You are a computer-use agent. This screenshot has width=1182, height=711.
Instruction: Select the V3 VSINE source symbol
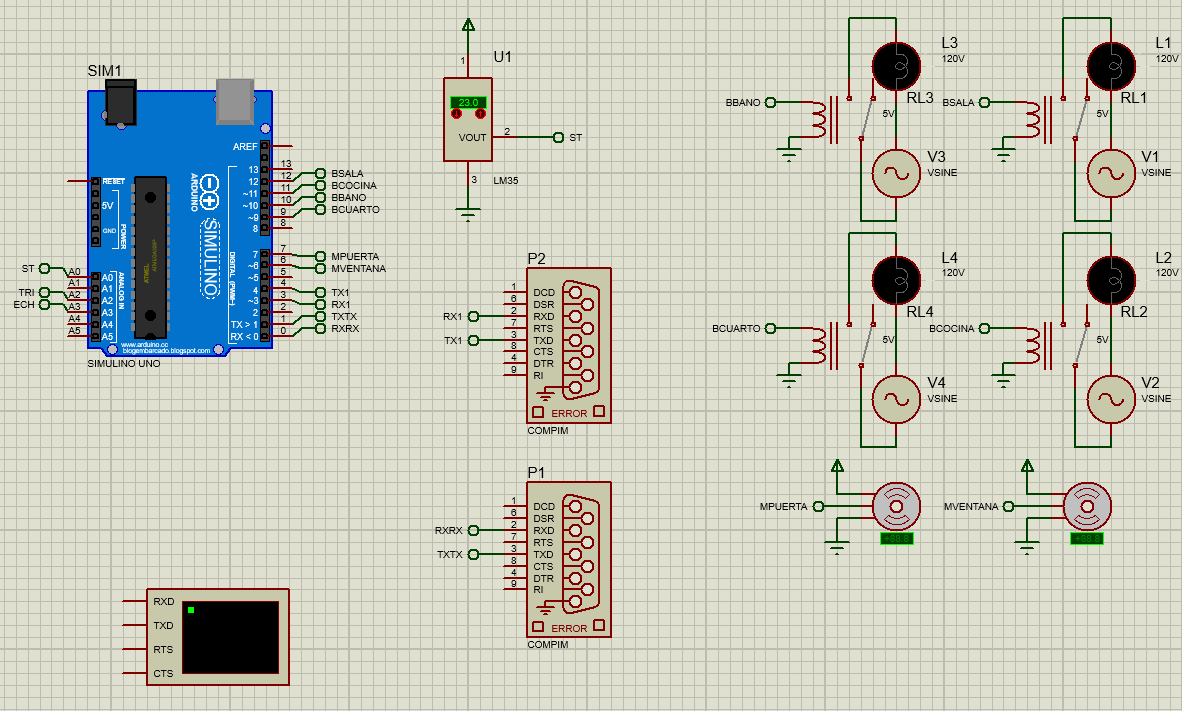point(896,173)
